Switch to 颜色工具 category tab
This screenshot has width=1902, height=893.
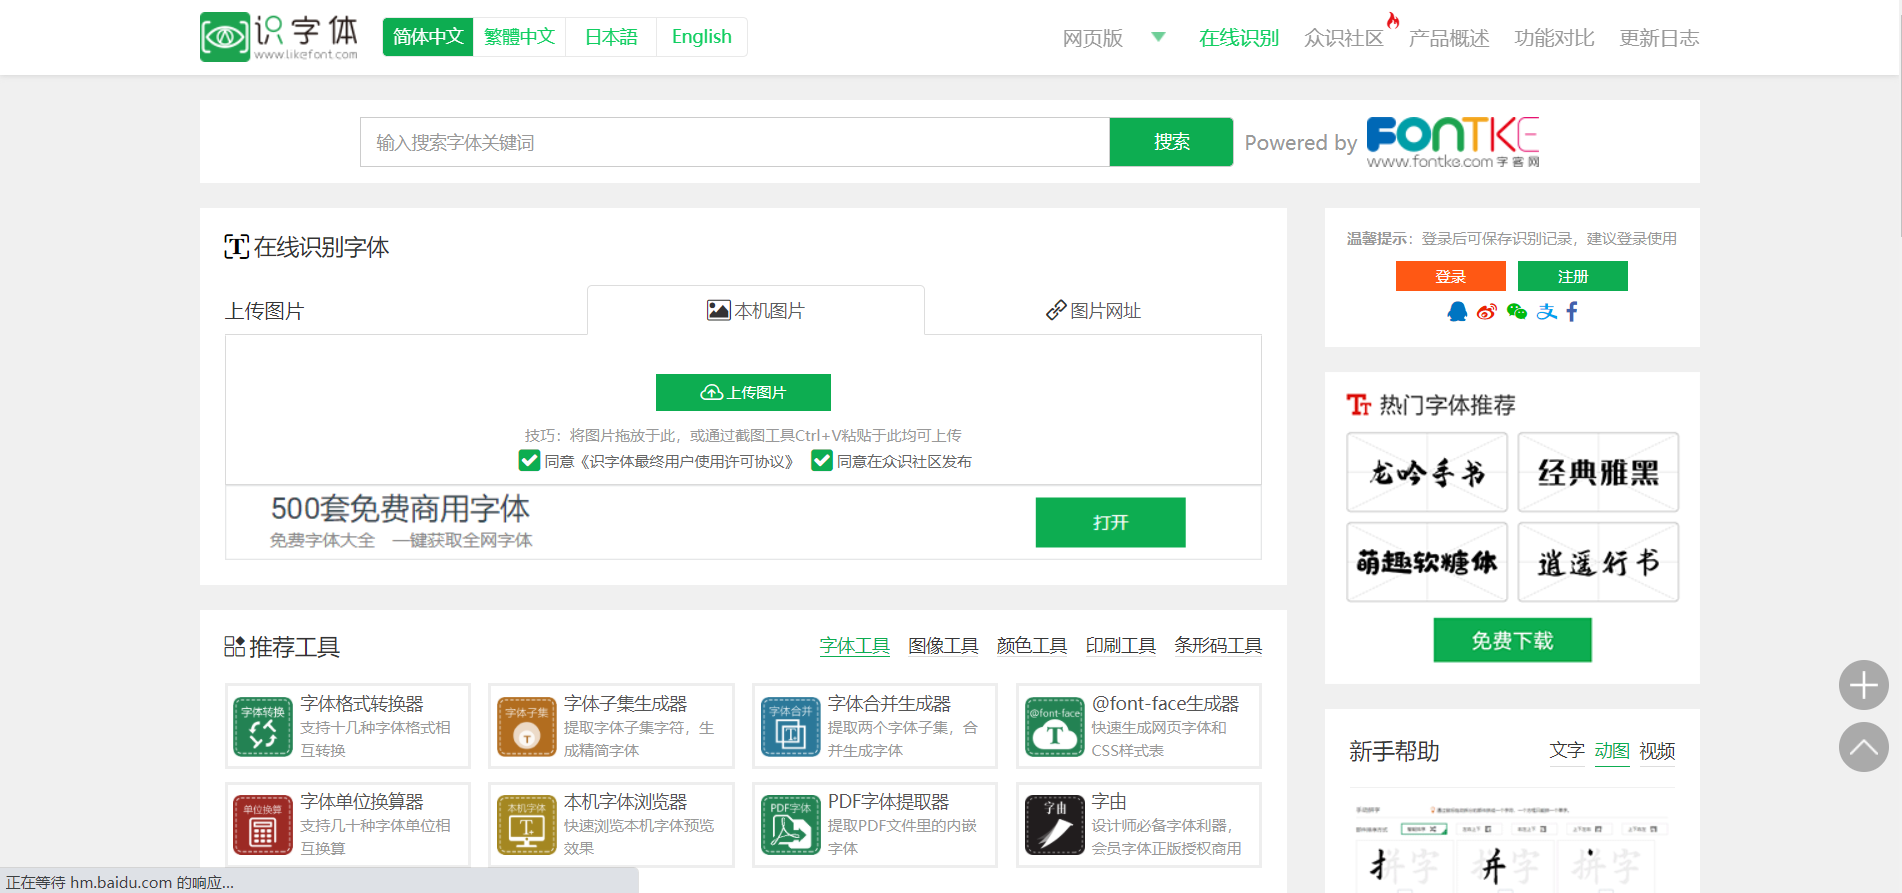tap(1032, 646)
